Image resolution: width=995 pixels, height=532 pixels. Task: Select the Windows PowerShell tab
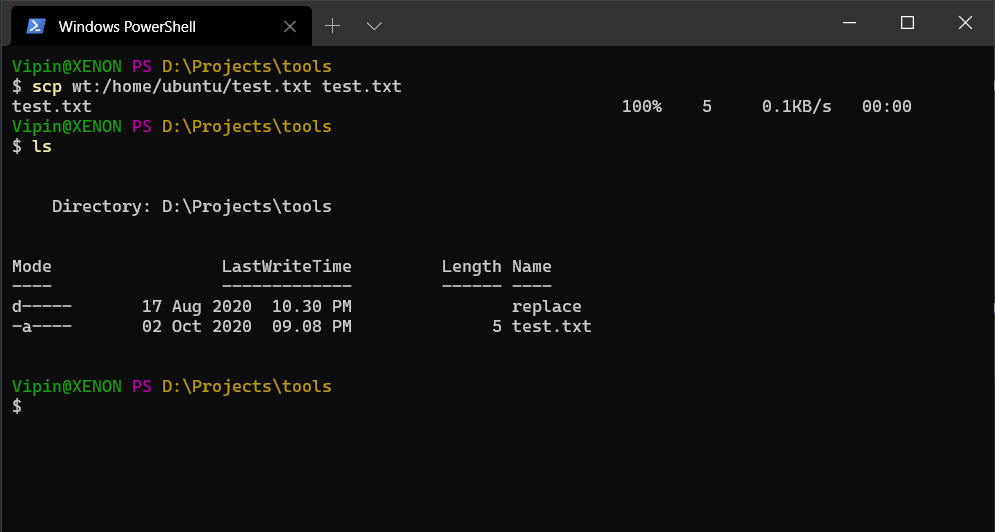161,26
